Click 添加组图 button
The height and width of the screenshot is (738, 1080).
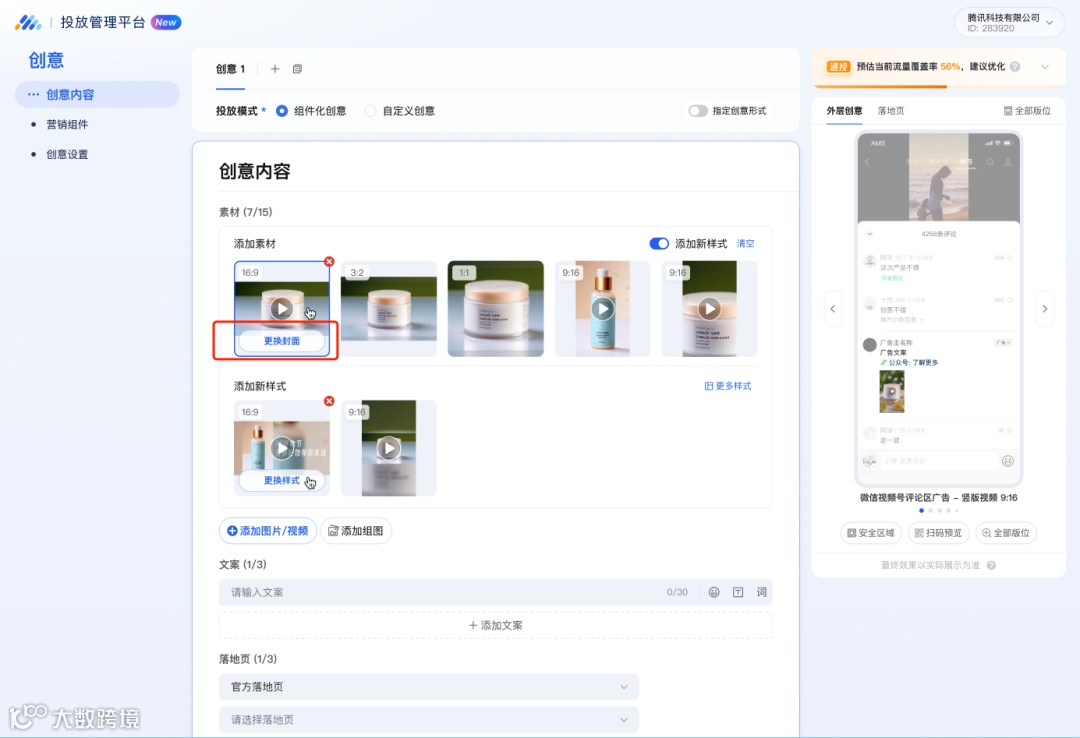pos(355,531)
